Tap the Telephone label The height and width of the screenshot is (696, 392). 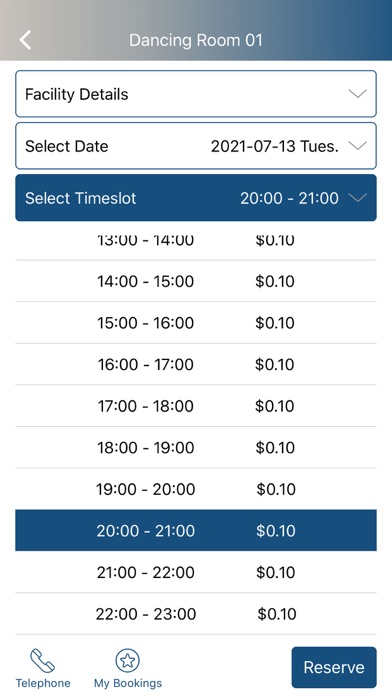point(43,683)
